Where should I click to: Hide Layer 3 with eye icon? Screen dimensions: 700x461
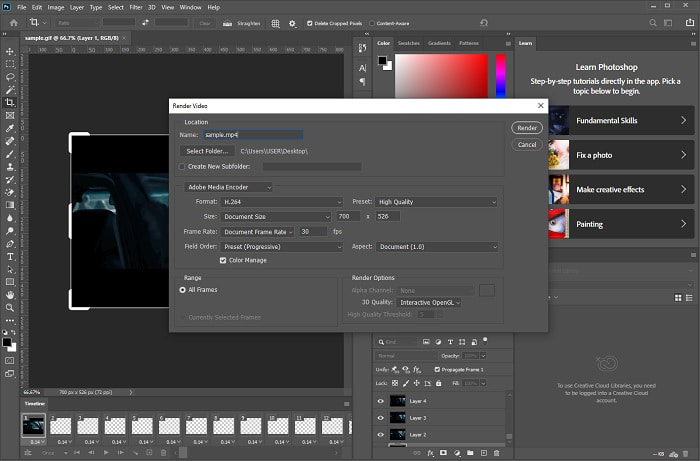pos(380,418)
